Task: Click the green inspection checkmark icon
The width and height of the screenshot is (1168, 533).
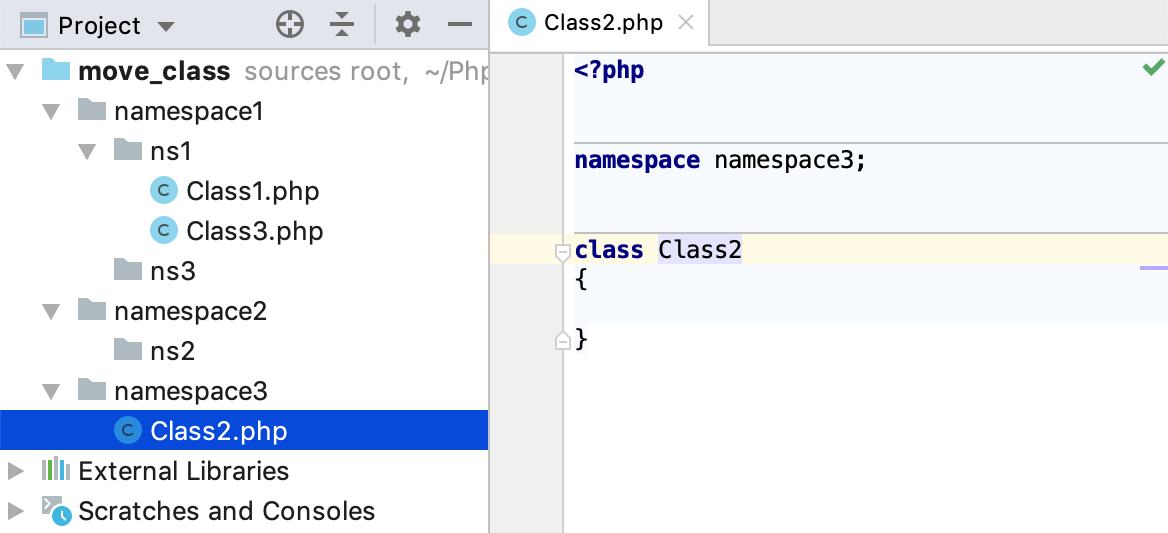Action: [x=1153, y=68]
